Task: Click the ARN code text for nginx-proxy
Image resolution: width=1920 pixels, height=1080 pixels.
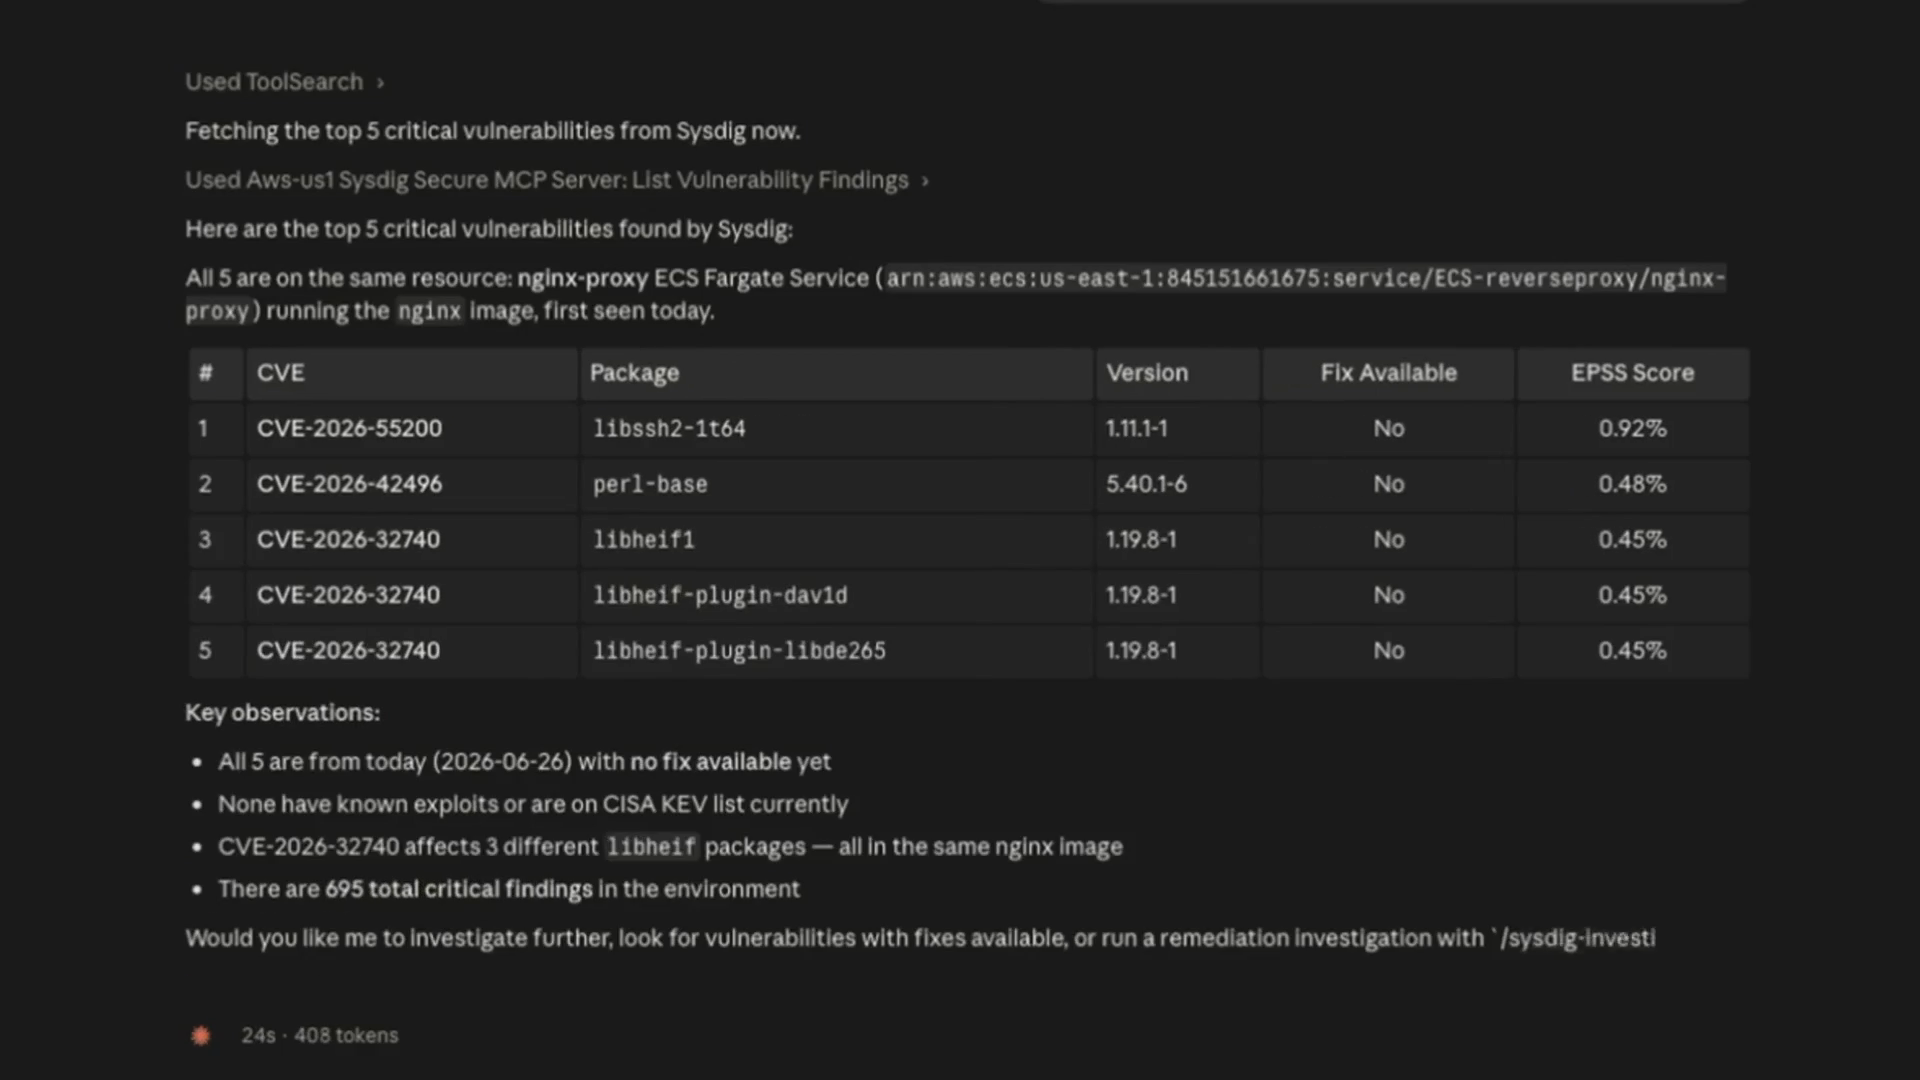Action: coord(956,294)
